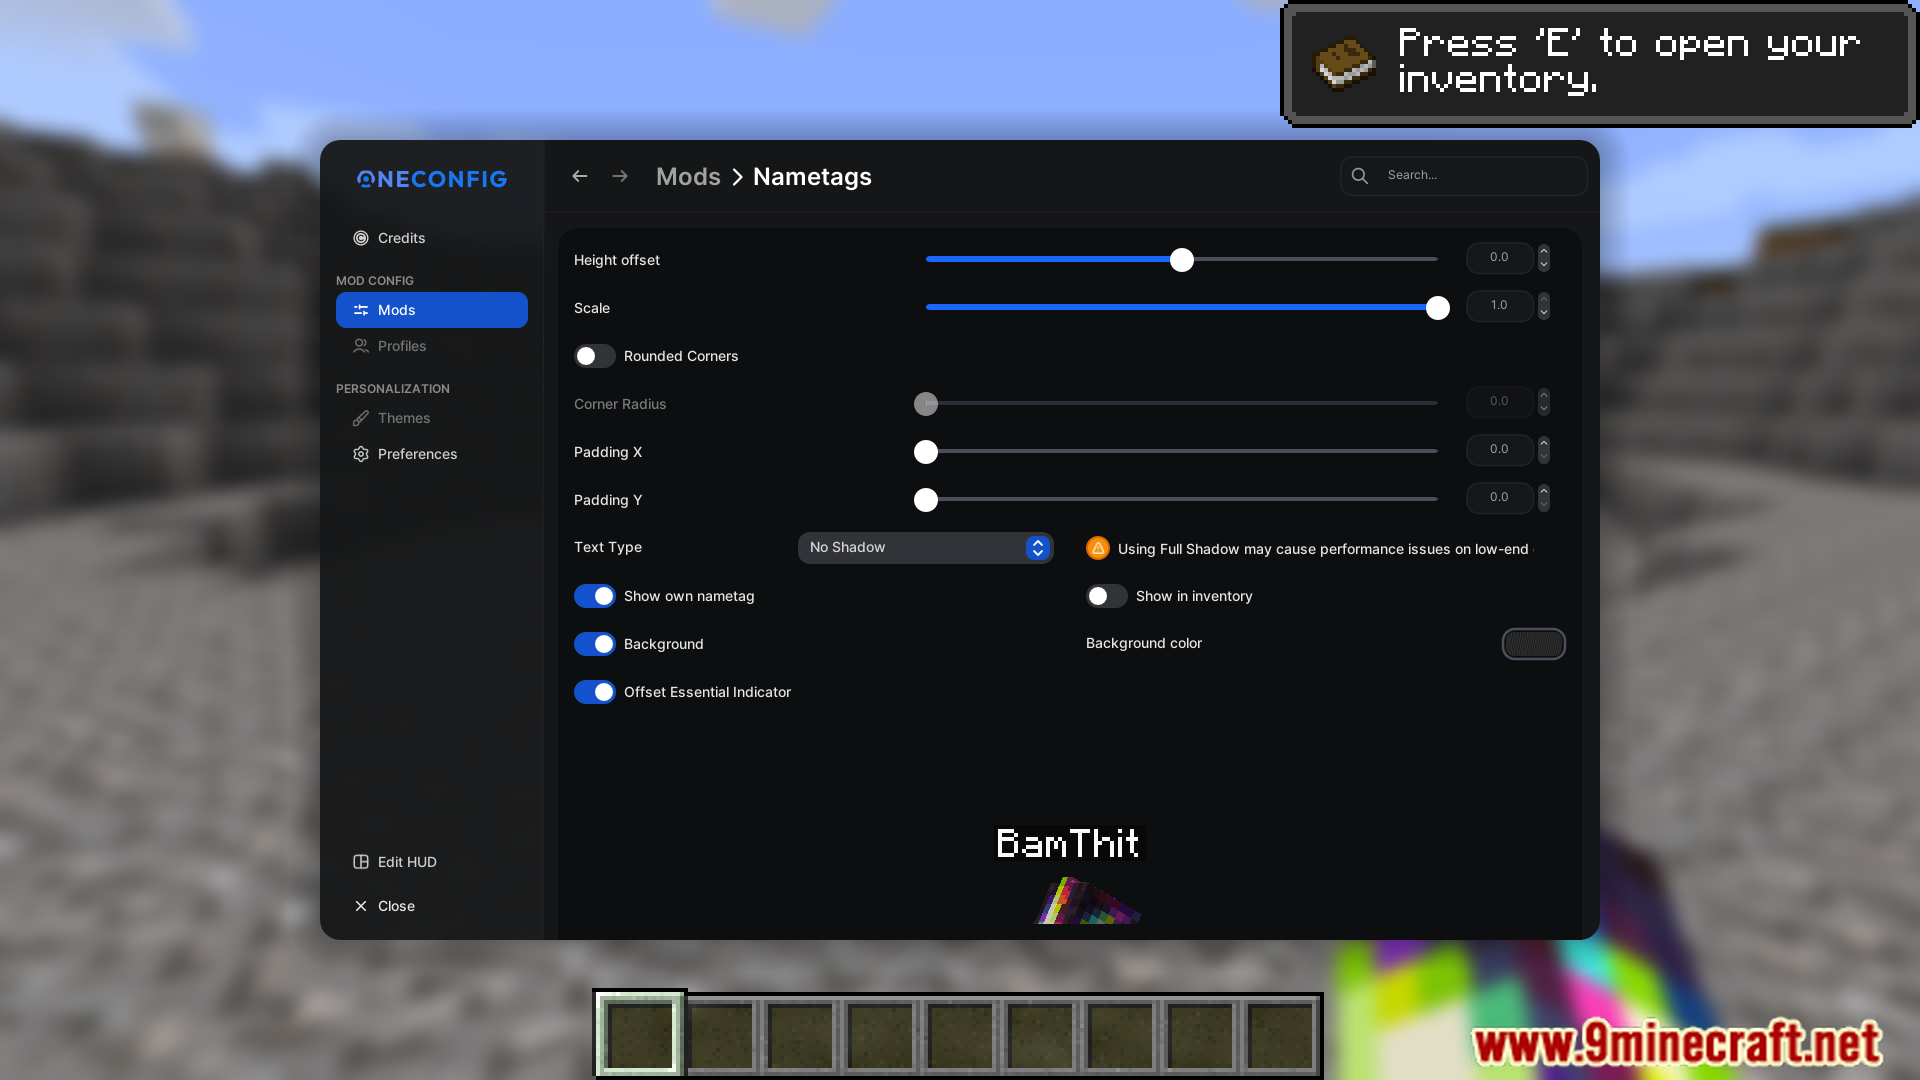The image size is (1920, 1080).
Task: Click the Padding Y slider handle
Action: tap(926, 500)
